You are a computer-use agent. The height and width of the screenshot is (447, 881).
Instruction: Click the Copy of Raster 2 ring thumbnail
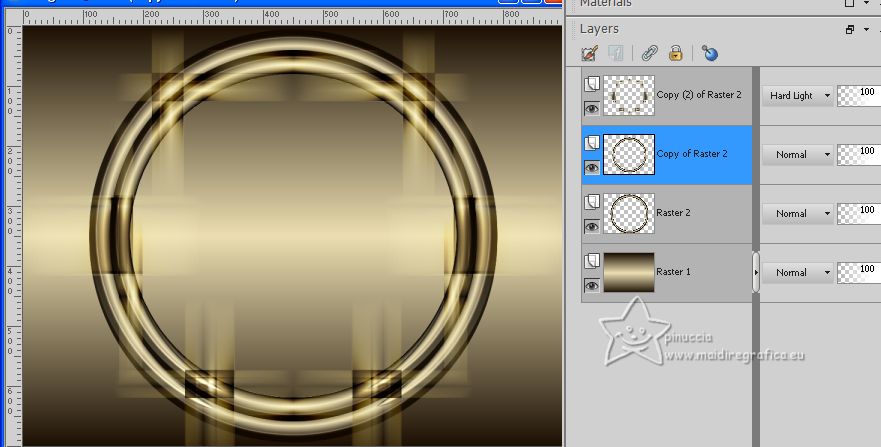tap(629, 154)
